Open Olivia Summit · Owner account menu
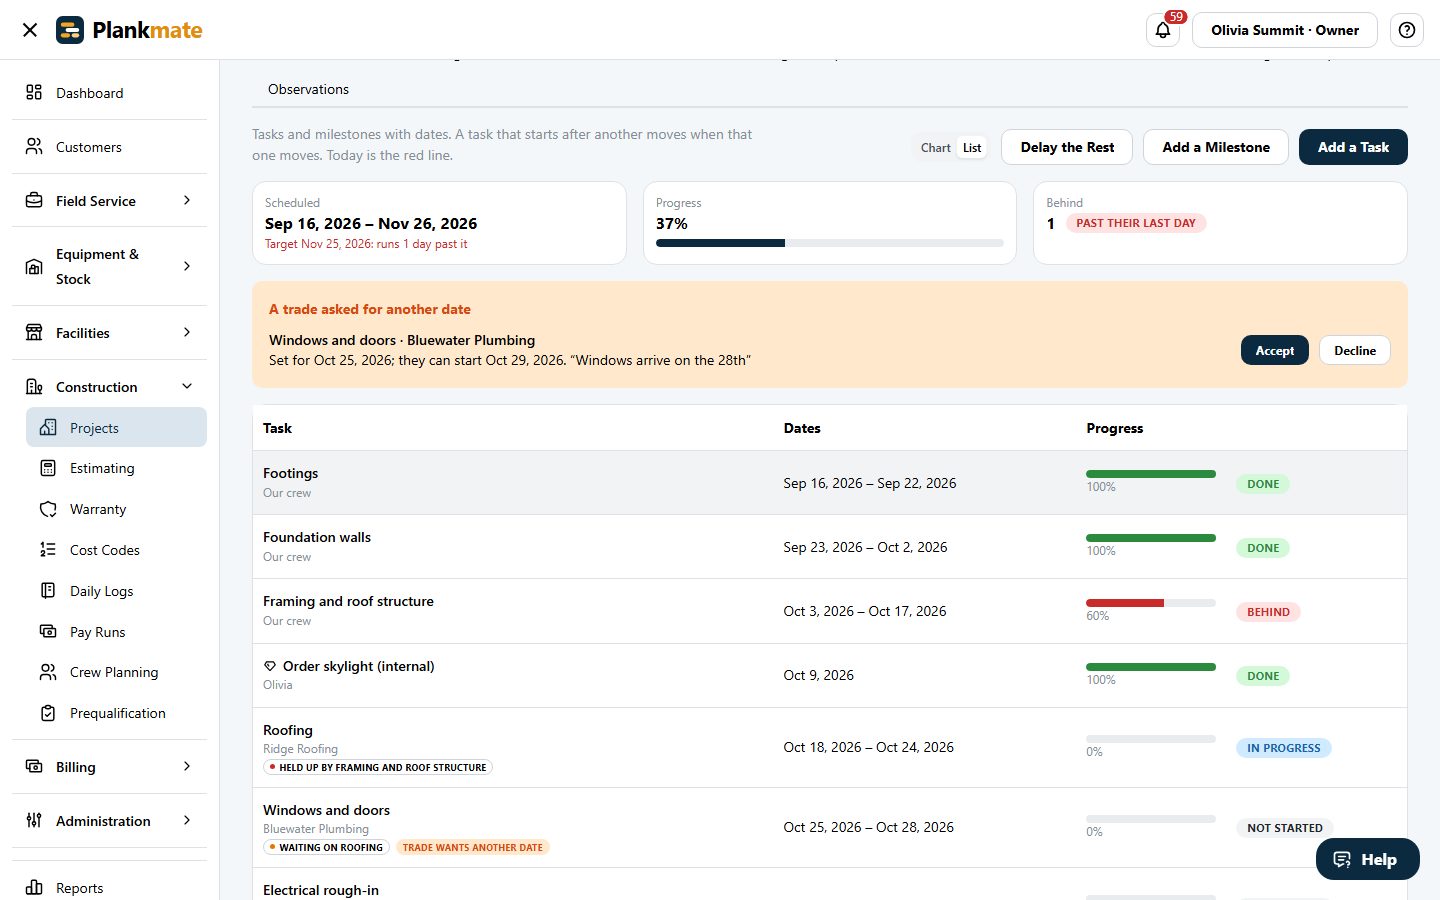 [1285, 30]
